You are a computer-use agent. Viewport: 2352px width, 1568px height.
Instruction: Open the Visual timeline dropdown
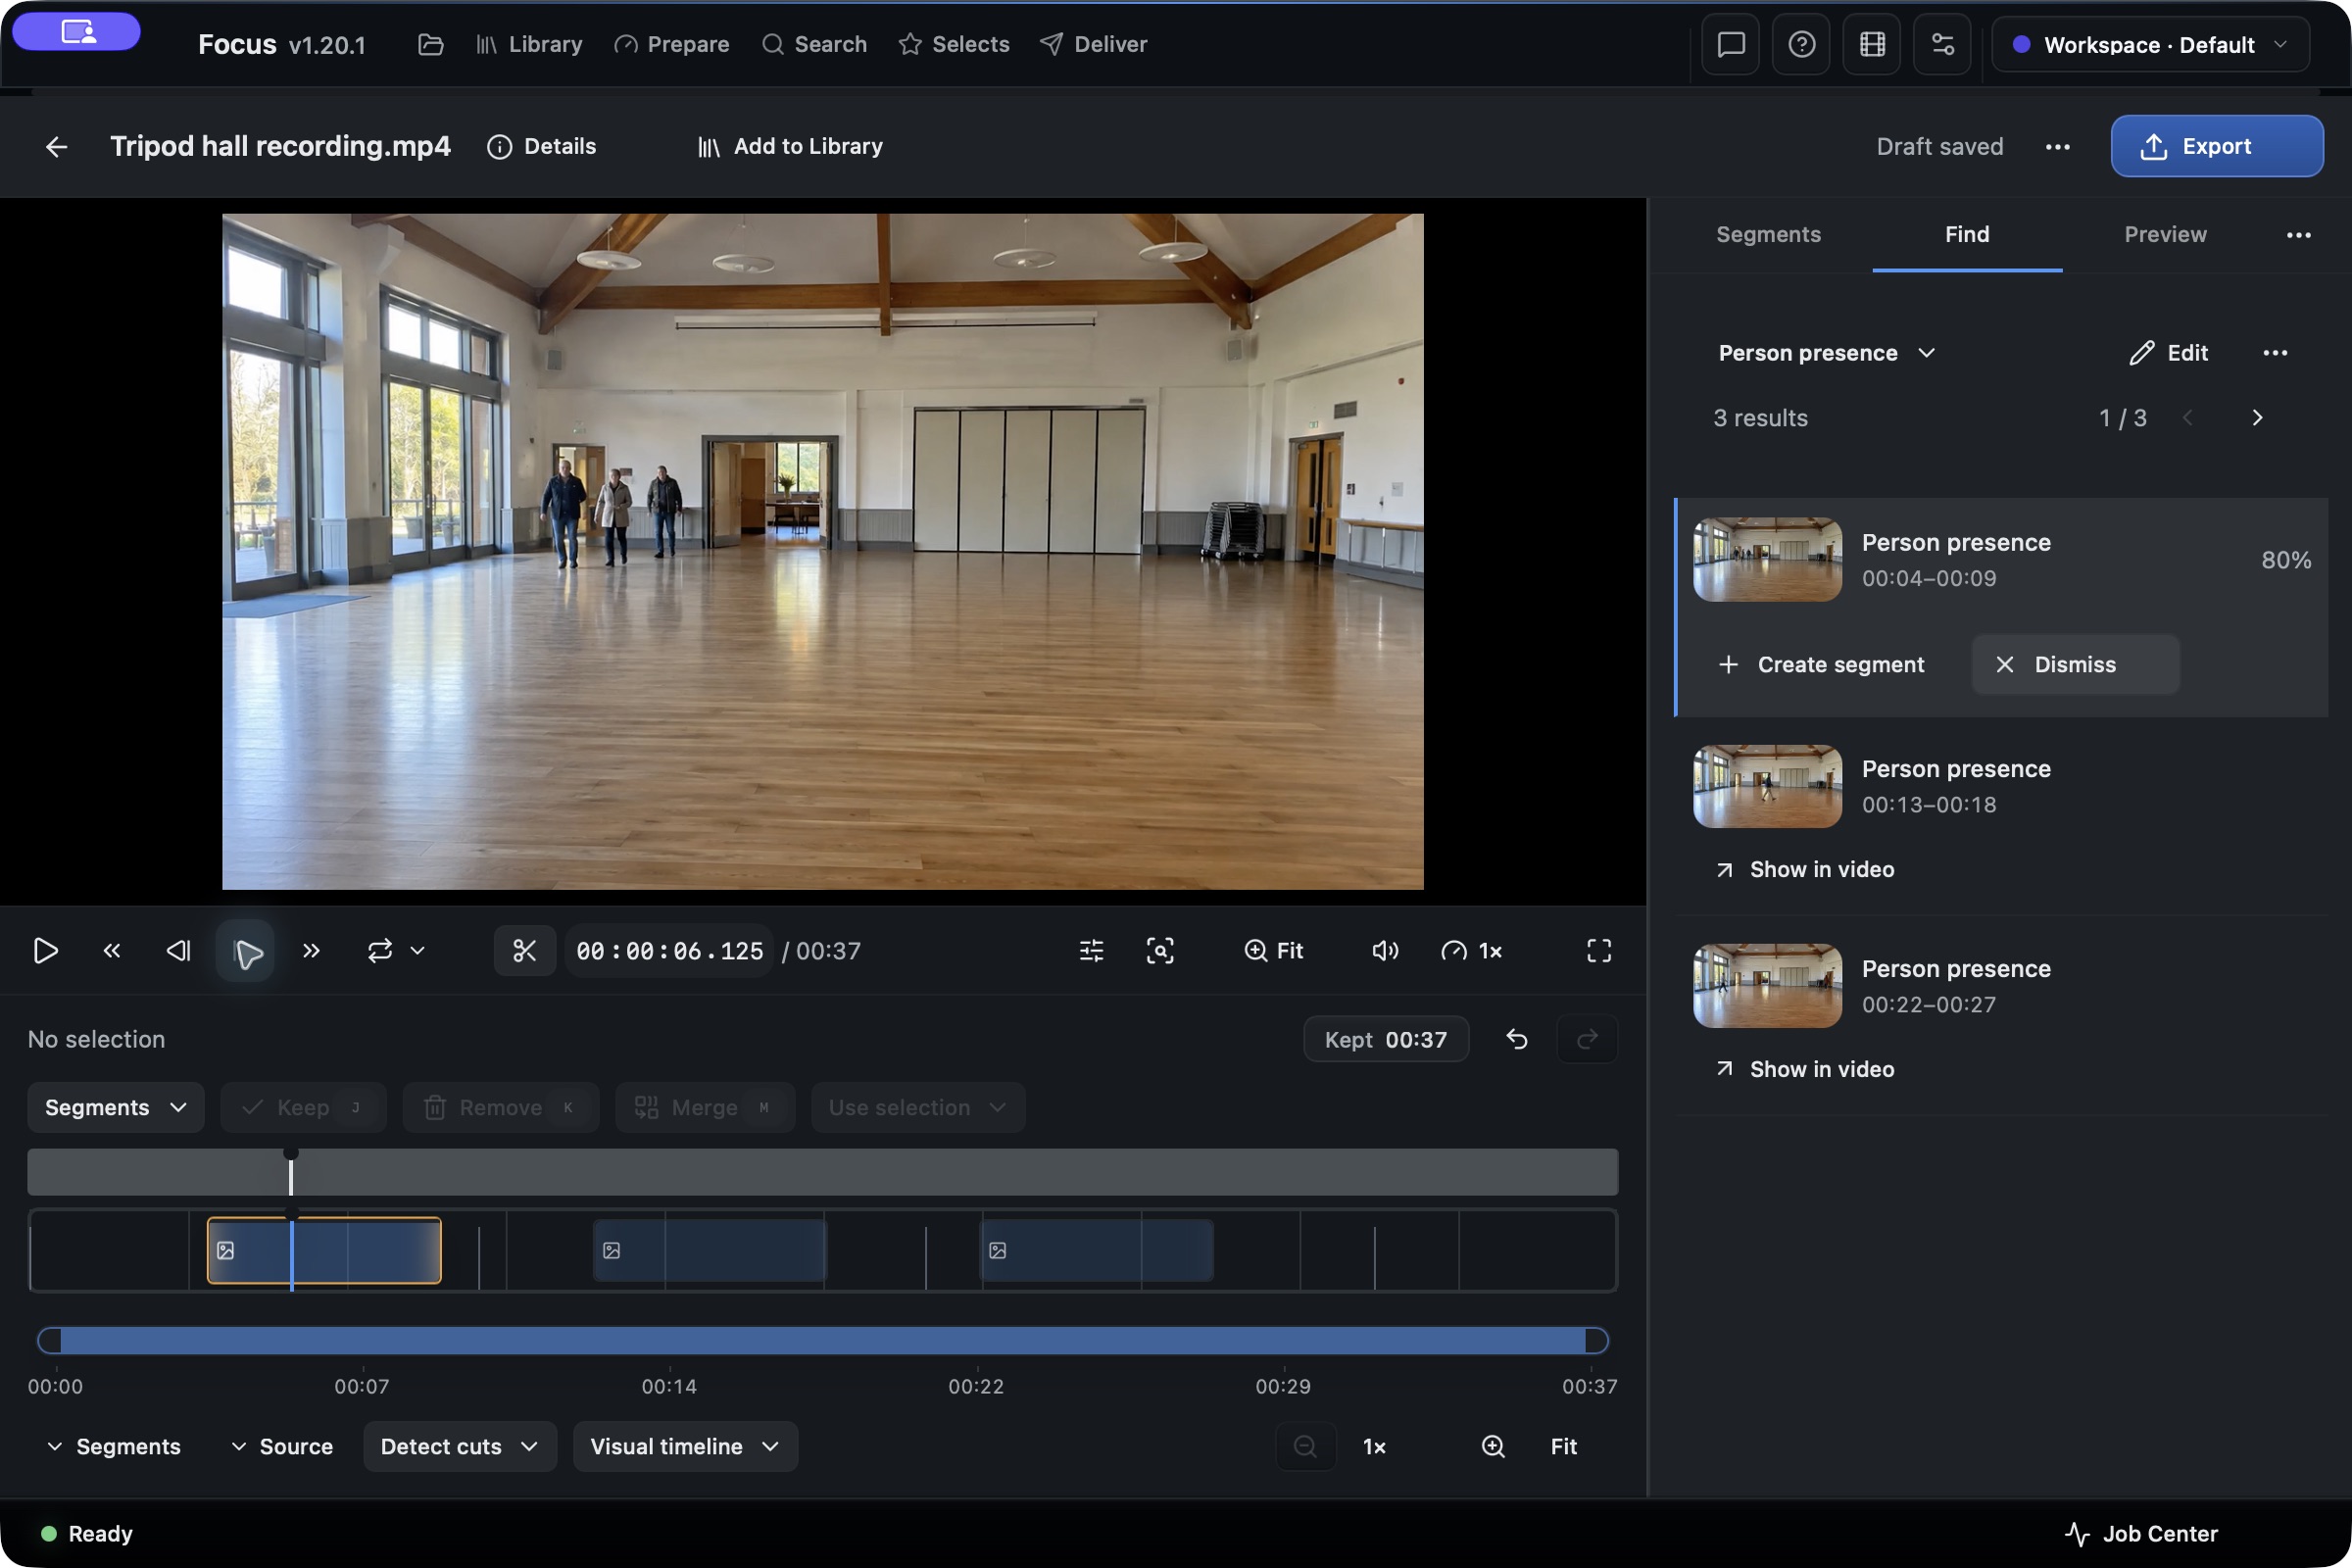[685, 1446]
